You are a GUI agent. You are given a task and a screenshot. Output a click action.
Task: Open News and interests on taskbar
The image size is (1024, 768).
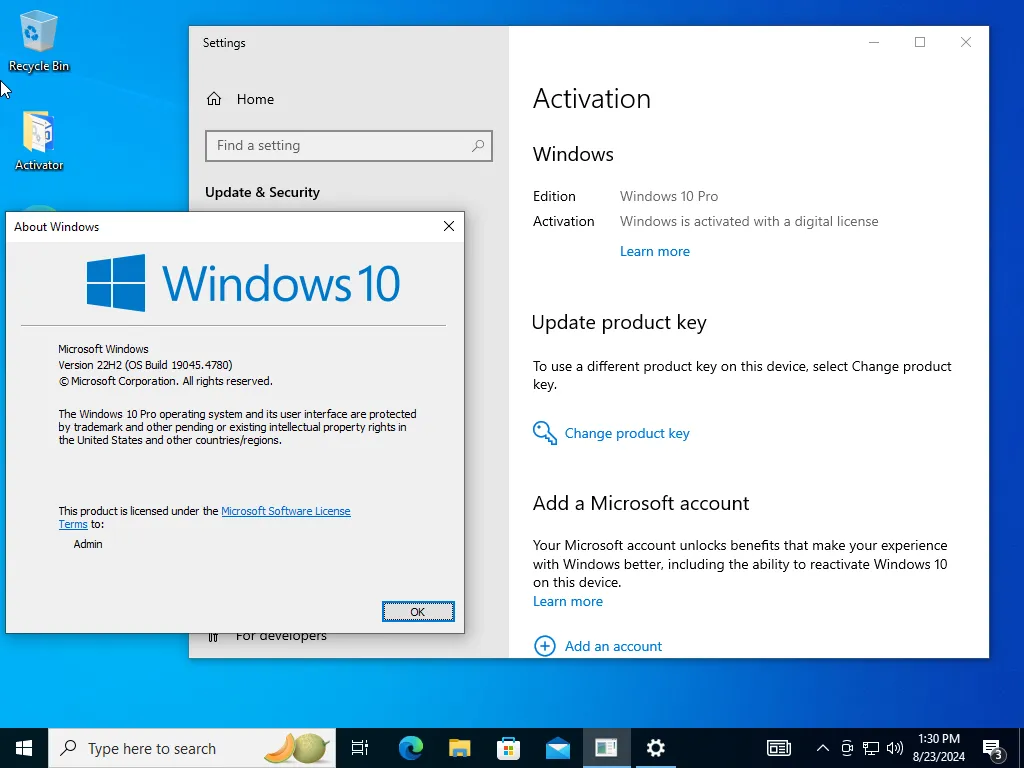click(x=778, y=748)
